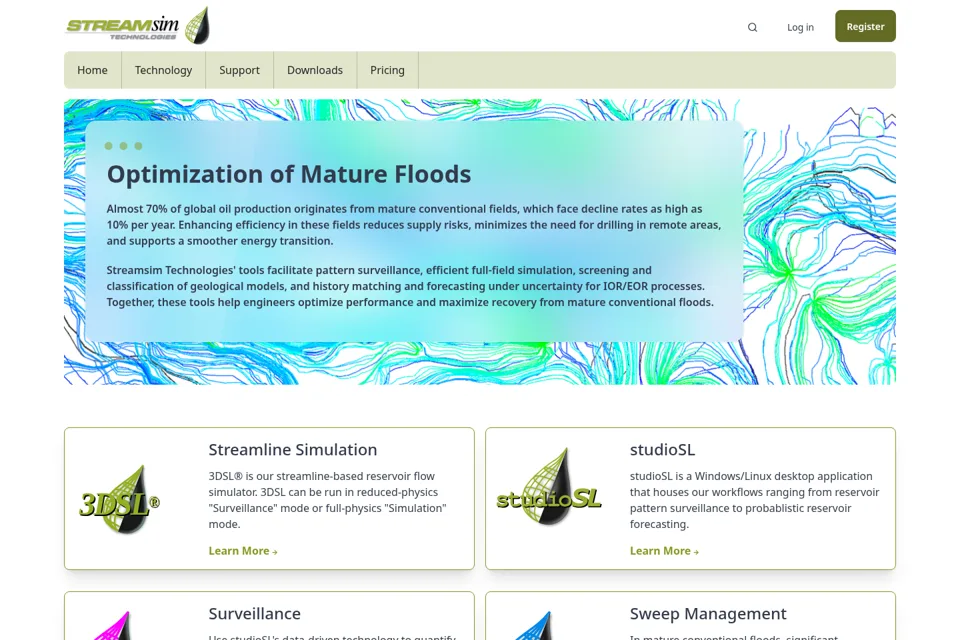The image size is (960, 640).
Task: Click the 3DSL description starting "3DSL® is our streamline-based"
Action: tap(328, 500)
